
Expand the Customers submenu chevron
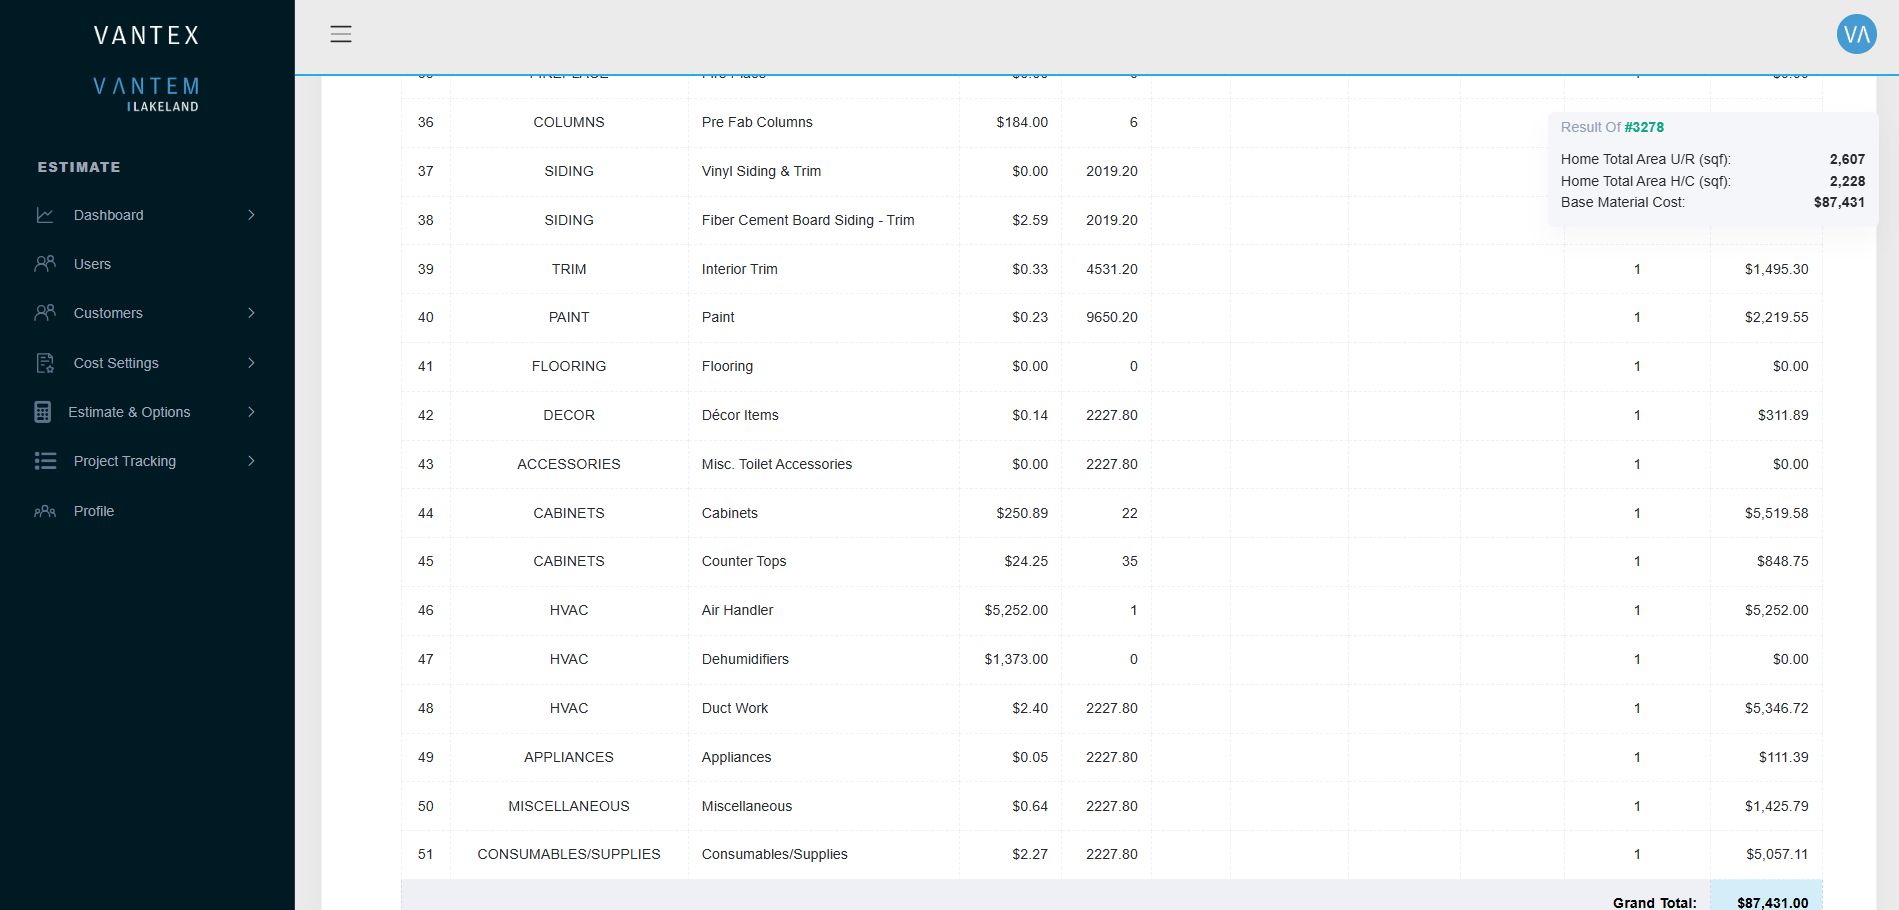[251, 313]
